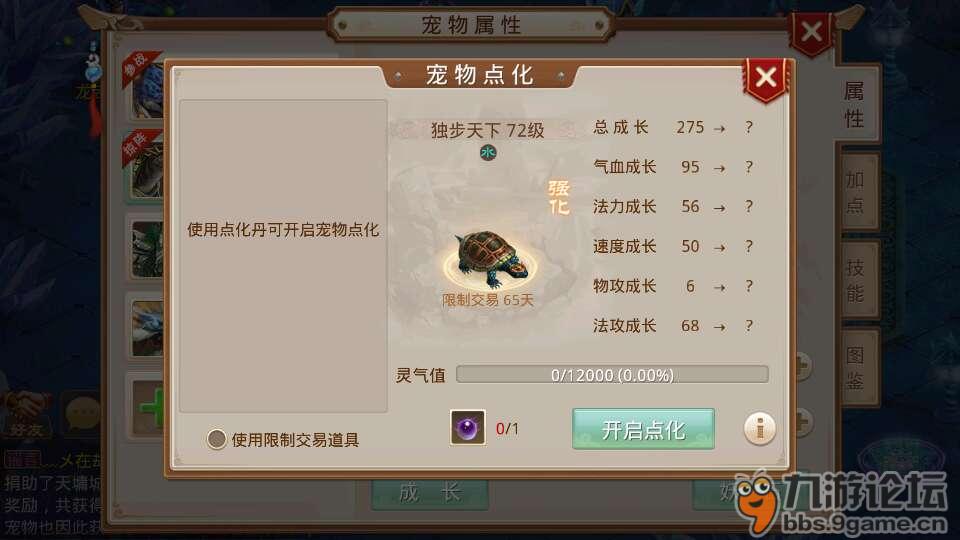Switch to the 图鉴 side tab
960x540 pixels.
point(856,367)
